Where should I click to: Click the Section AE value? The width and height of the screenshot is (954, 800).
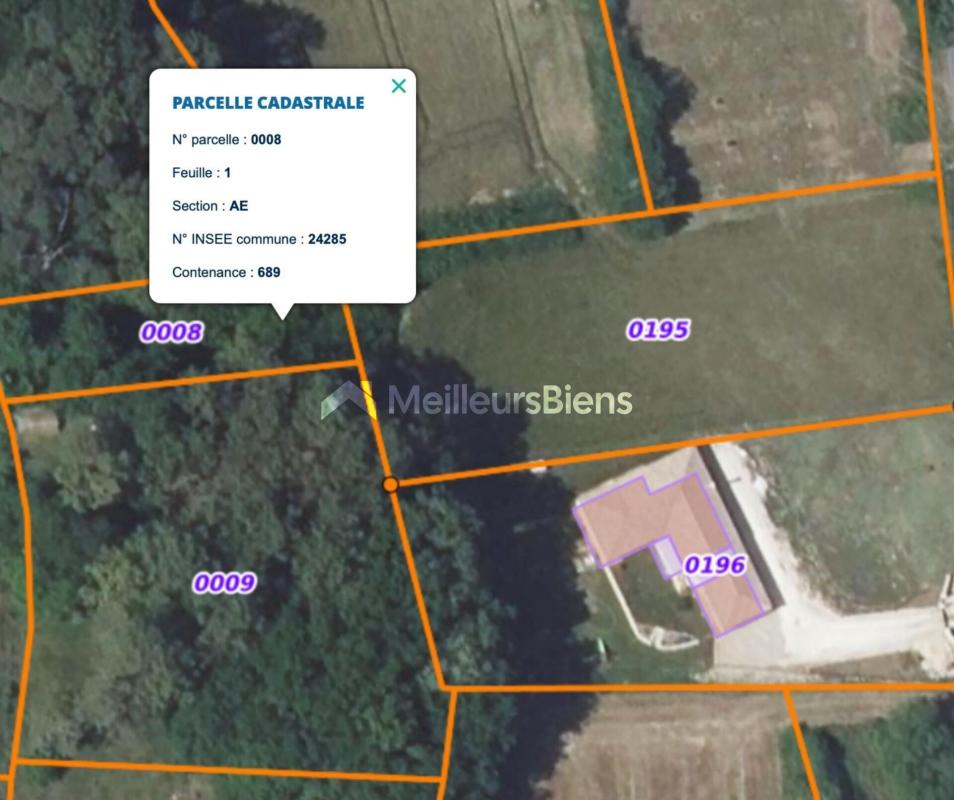pos(238,206)
